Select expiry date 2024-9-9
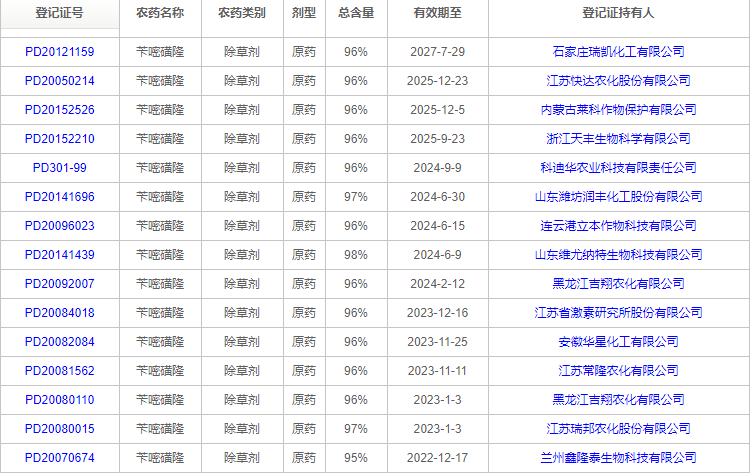The width and height of the screenshot is (752, 473). 437,168
